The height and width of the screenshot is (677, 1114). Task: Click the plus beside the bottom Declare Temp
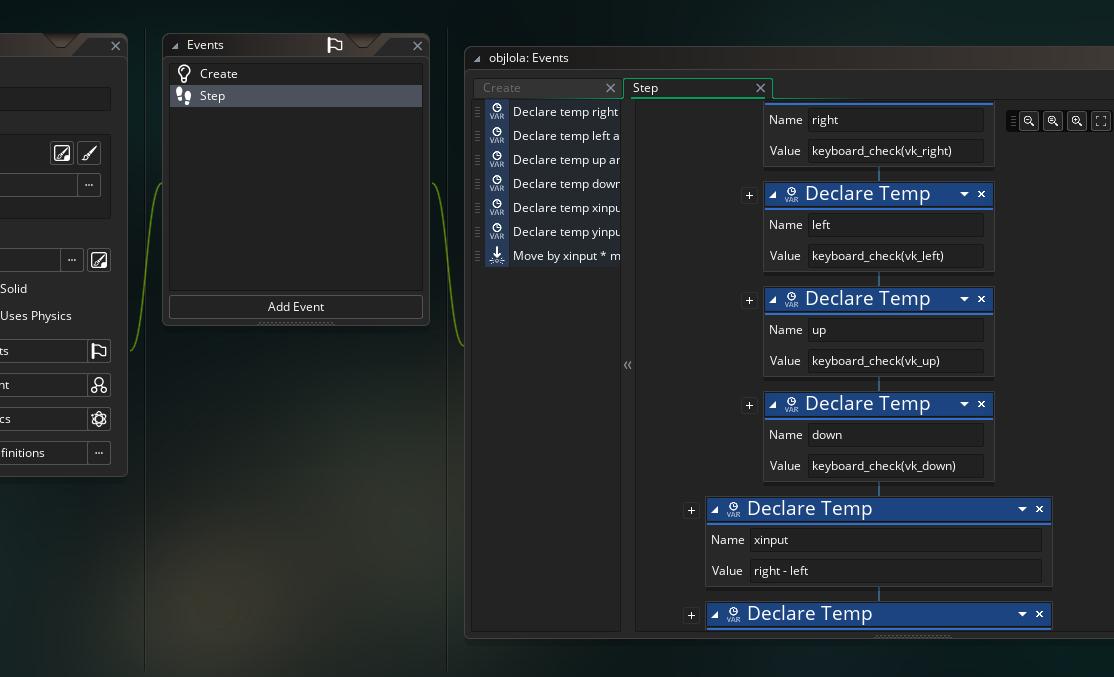point(691,616)
